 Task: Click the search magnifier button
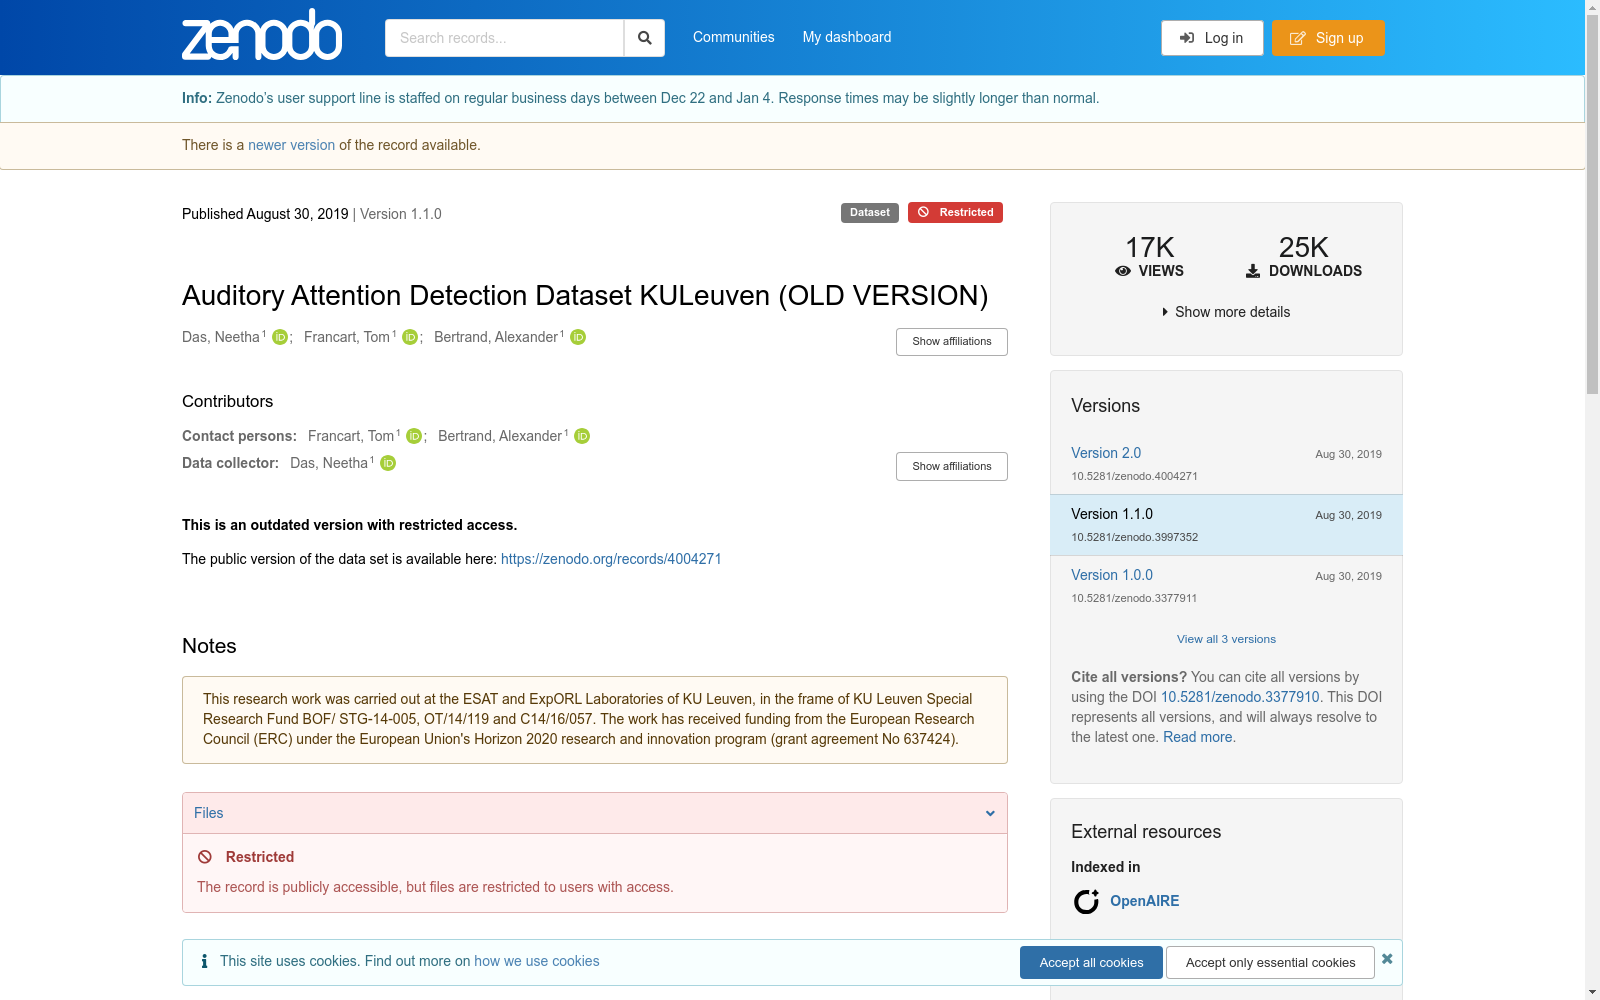click(x=644, y=38)
